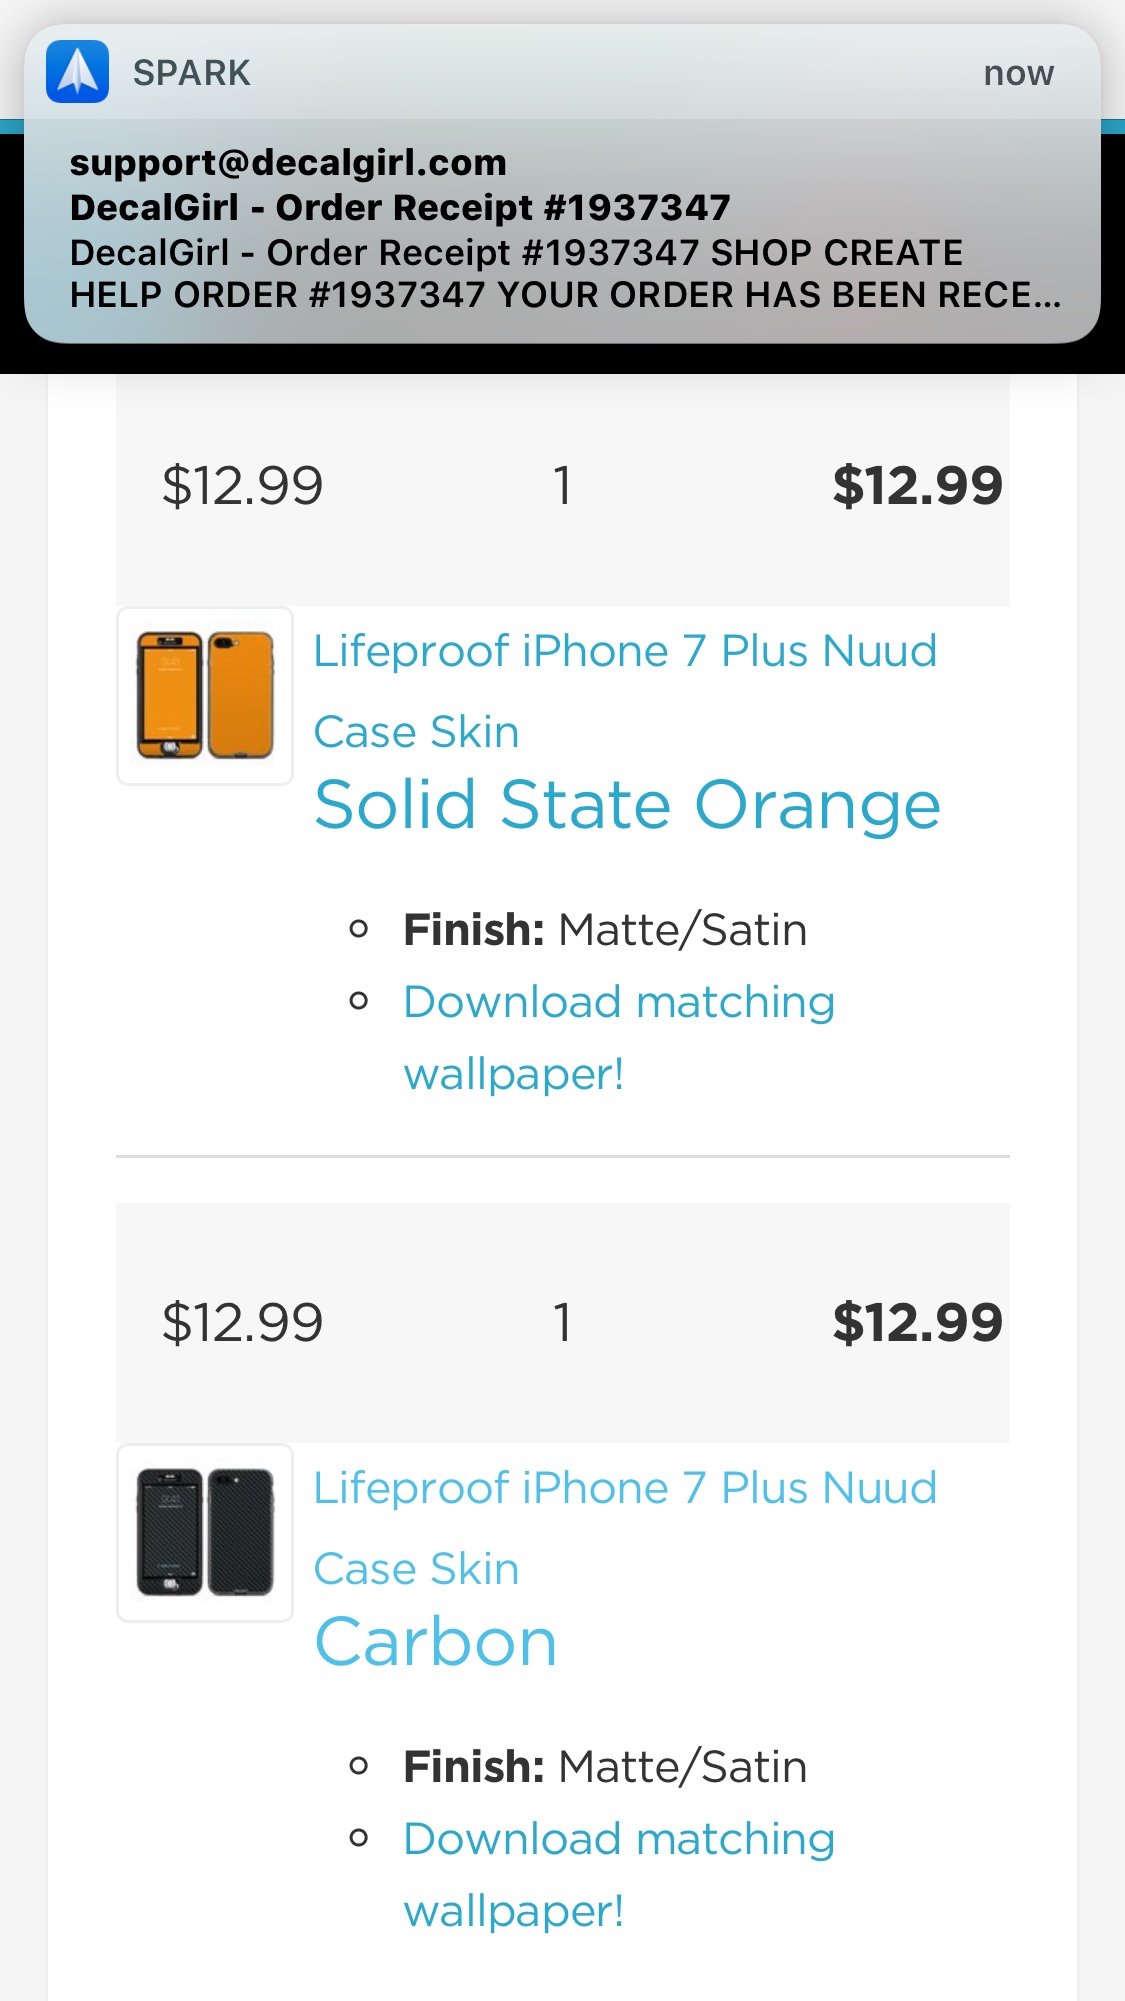
Task: Tap the Finish: Matte/Satin under Carbon skin
Action: click(x=605, y=1767)
